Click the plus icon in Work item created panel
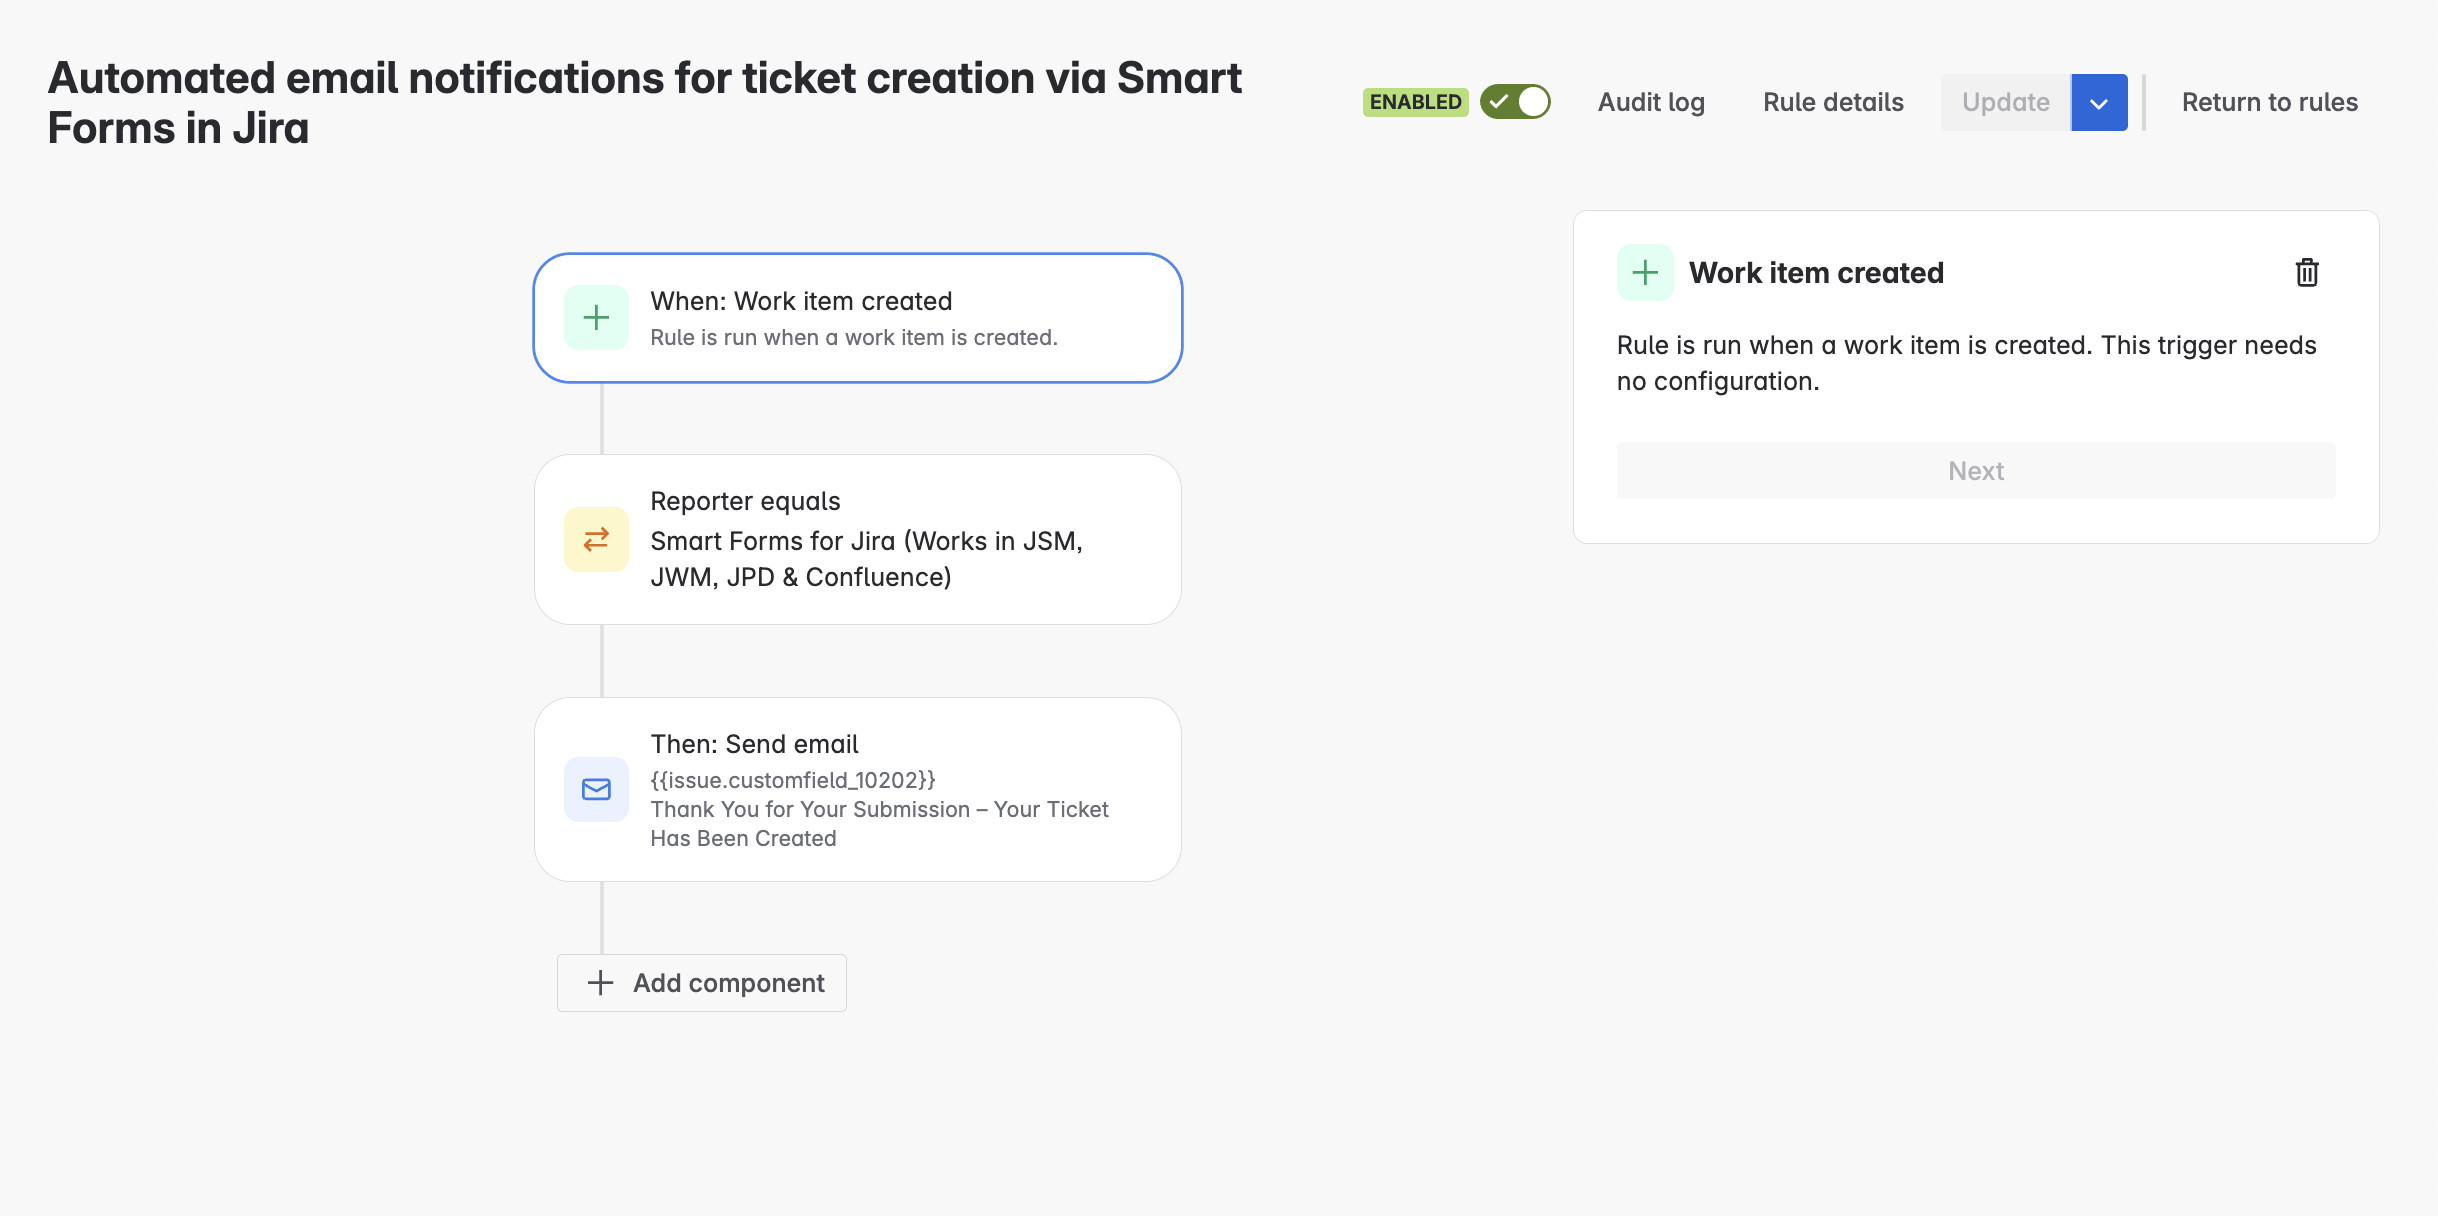2438x1218 pixels. coord(1644,273)
